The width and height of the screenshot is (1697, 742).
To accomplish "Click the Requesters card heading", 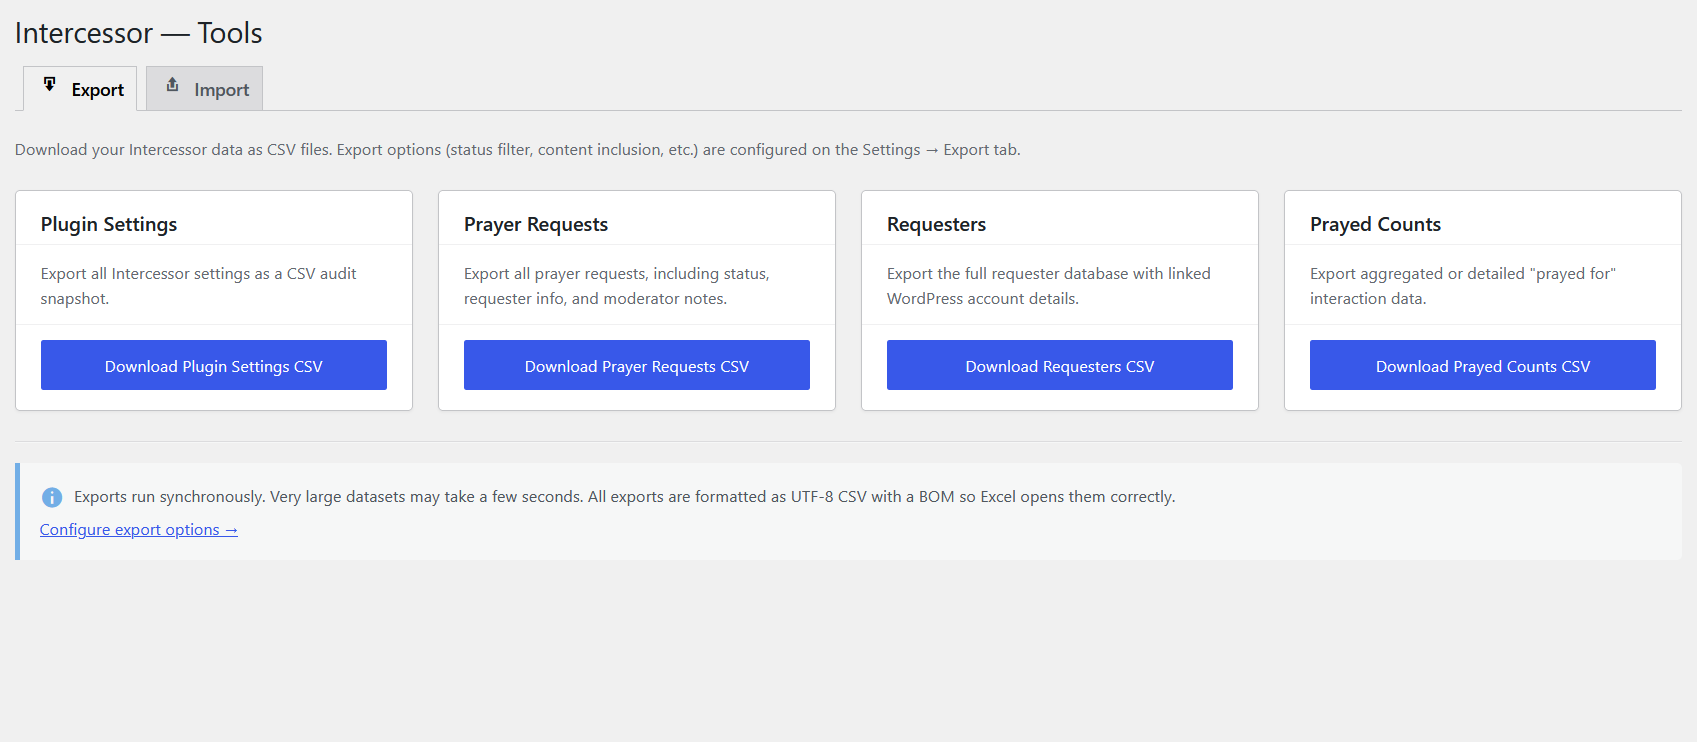I will point(937,224).
